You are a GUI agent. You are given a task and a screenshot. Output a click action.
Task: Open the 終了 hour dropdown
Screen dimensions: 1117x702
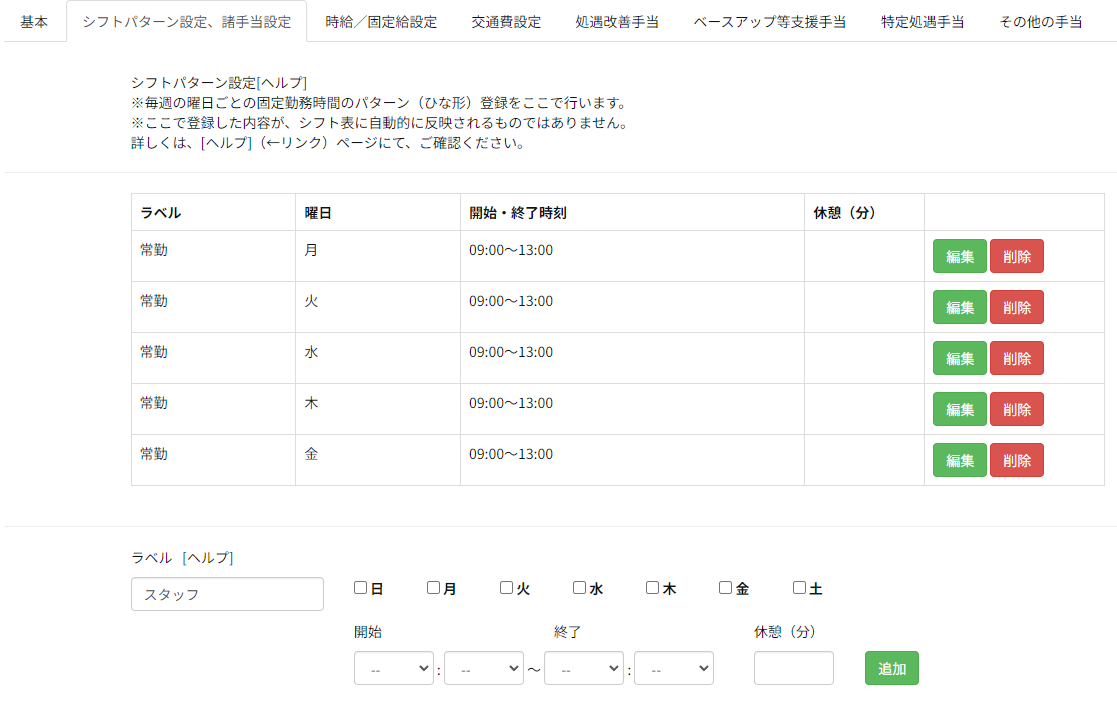584,669
